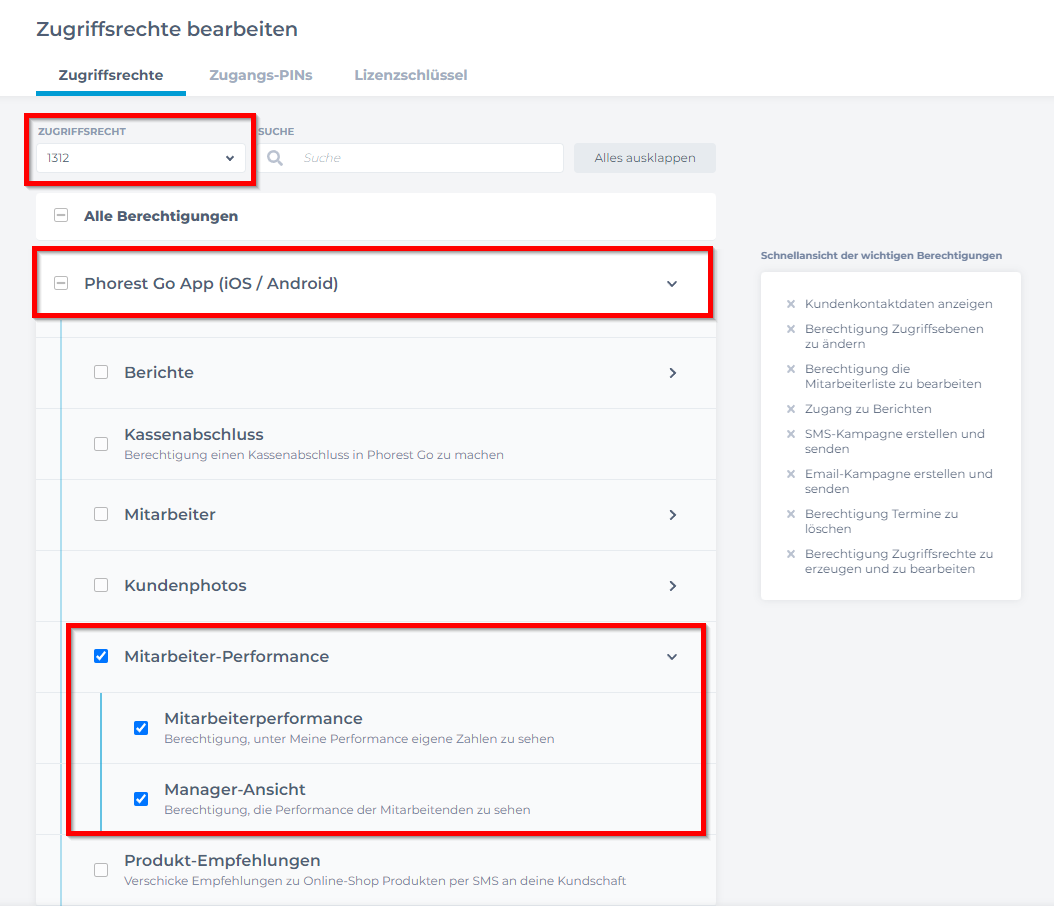Enable the Berichte checkbox

coord(101,372)
